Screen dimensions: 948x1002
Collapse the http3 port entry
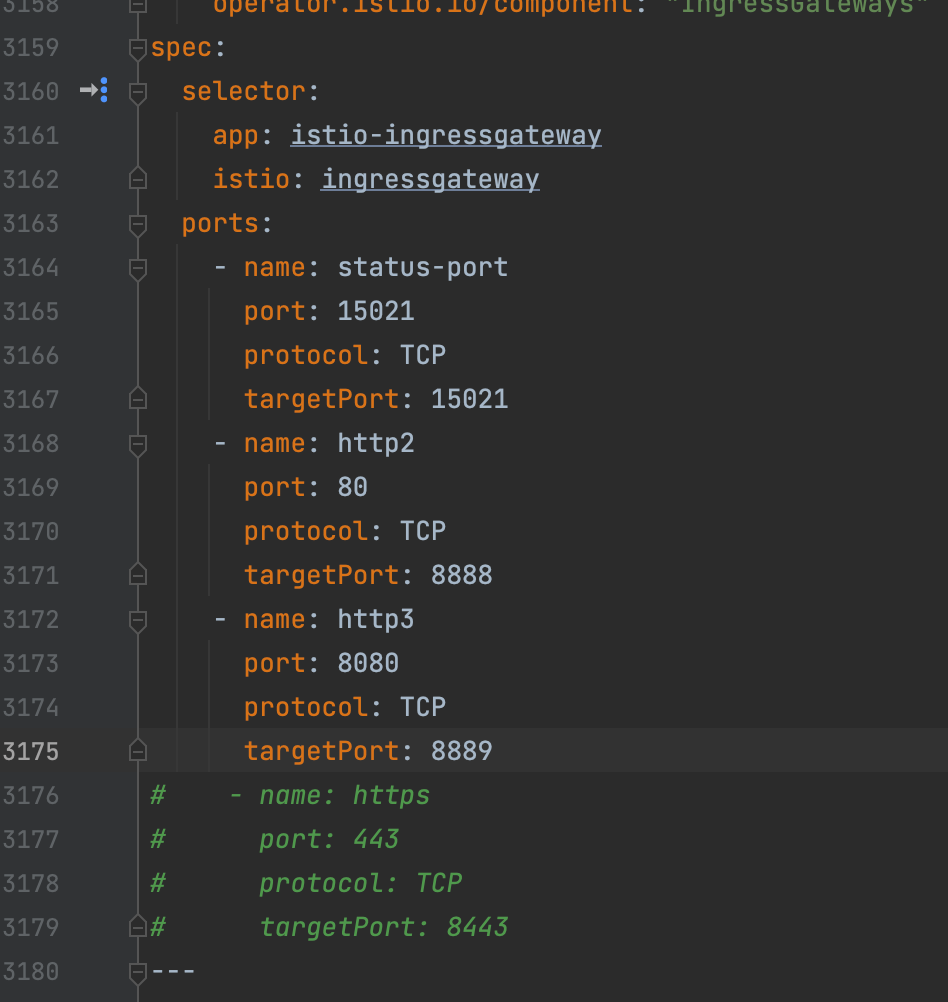pos(138,620)
